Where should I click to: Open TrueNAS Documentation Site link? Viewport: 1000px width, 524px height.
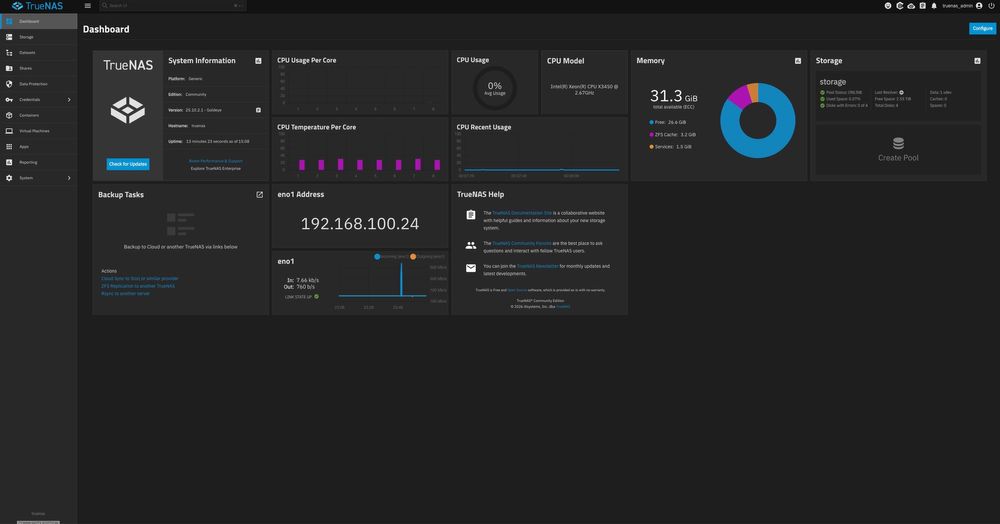pos(522,213)
